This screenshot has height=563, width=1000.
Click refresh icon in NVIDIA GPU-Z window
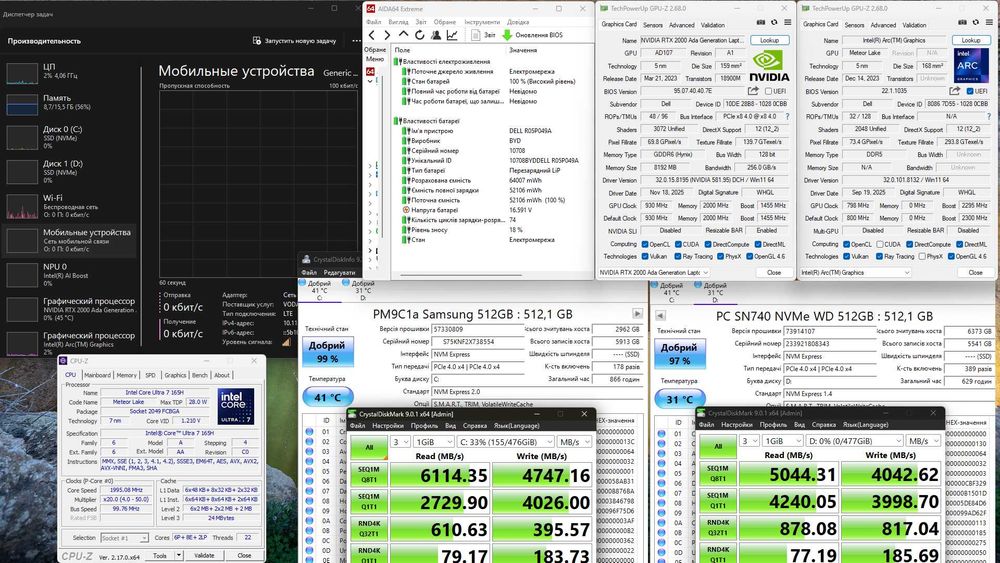[774, 22]
